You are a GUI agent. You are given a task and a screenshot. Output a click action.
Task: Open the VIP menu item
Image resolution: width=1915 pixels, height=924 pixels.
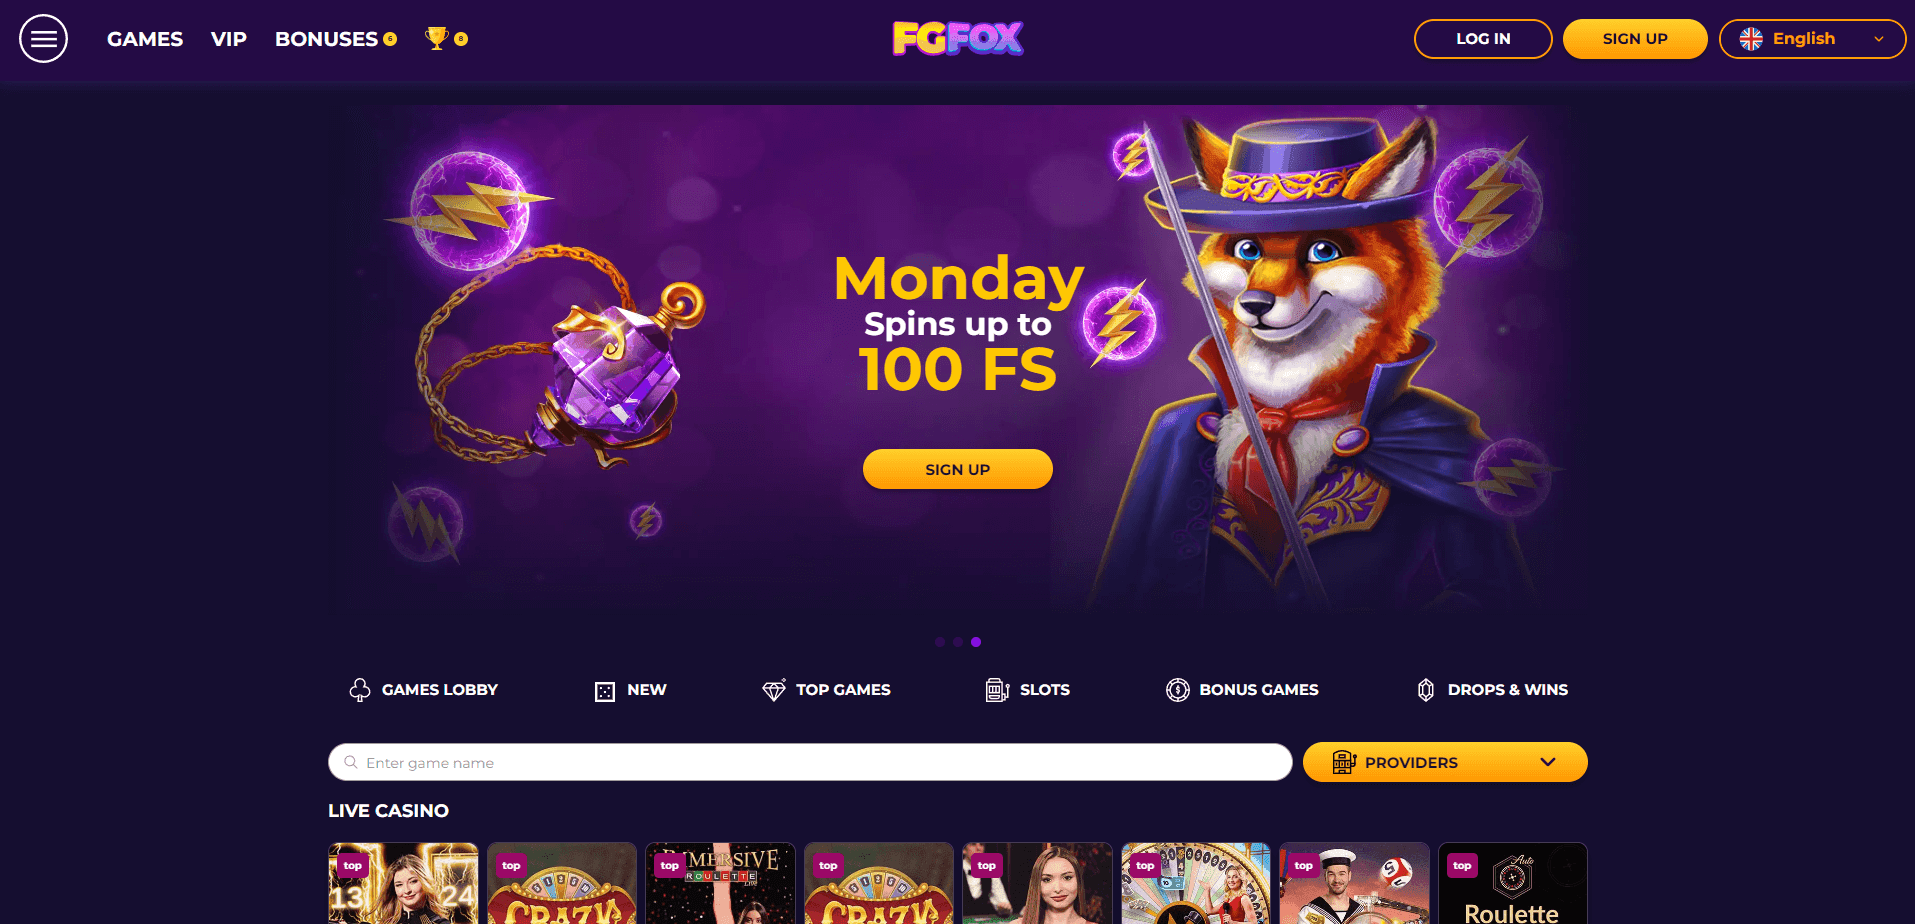[x=229, y=39]
